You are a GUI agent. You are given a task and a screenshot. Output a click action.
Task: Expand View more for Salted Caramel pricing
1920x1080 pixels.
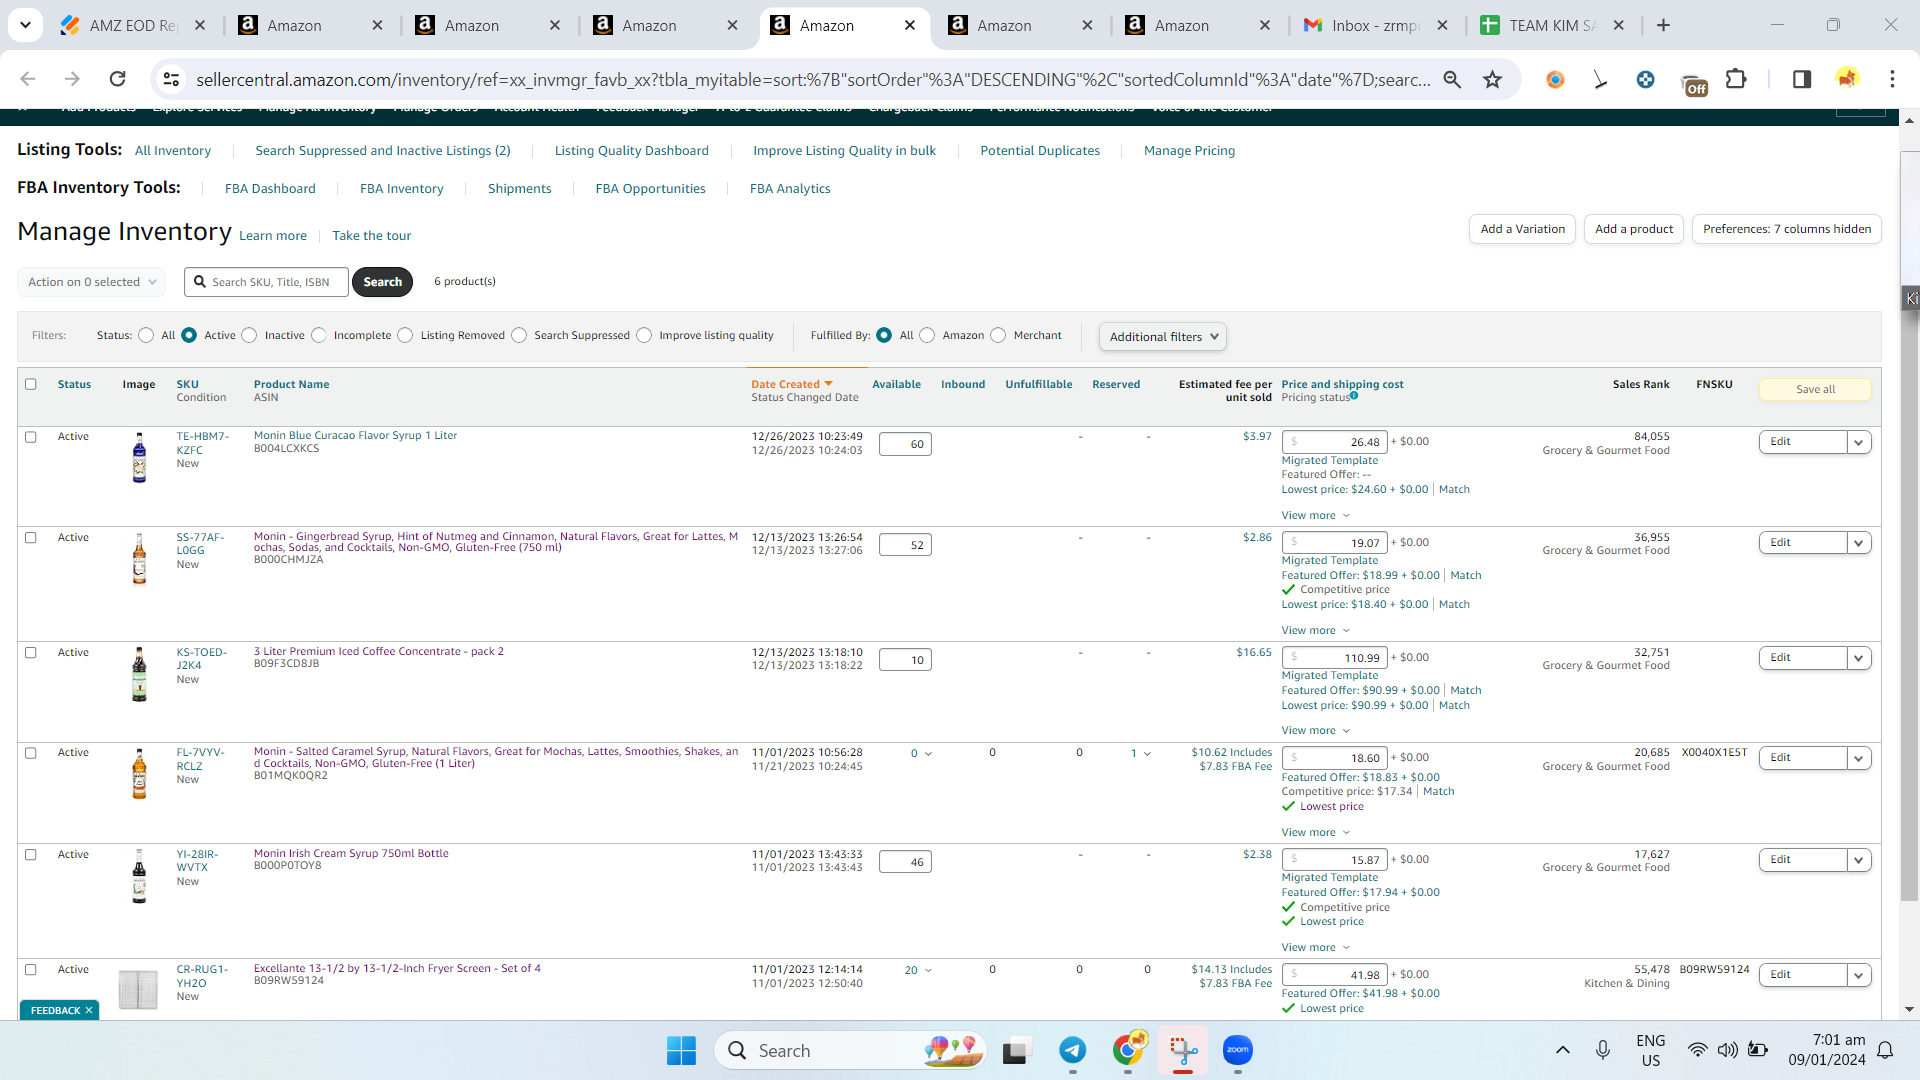tap(1316, 833)
